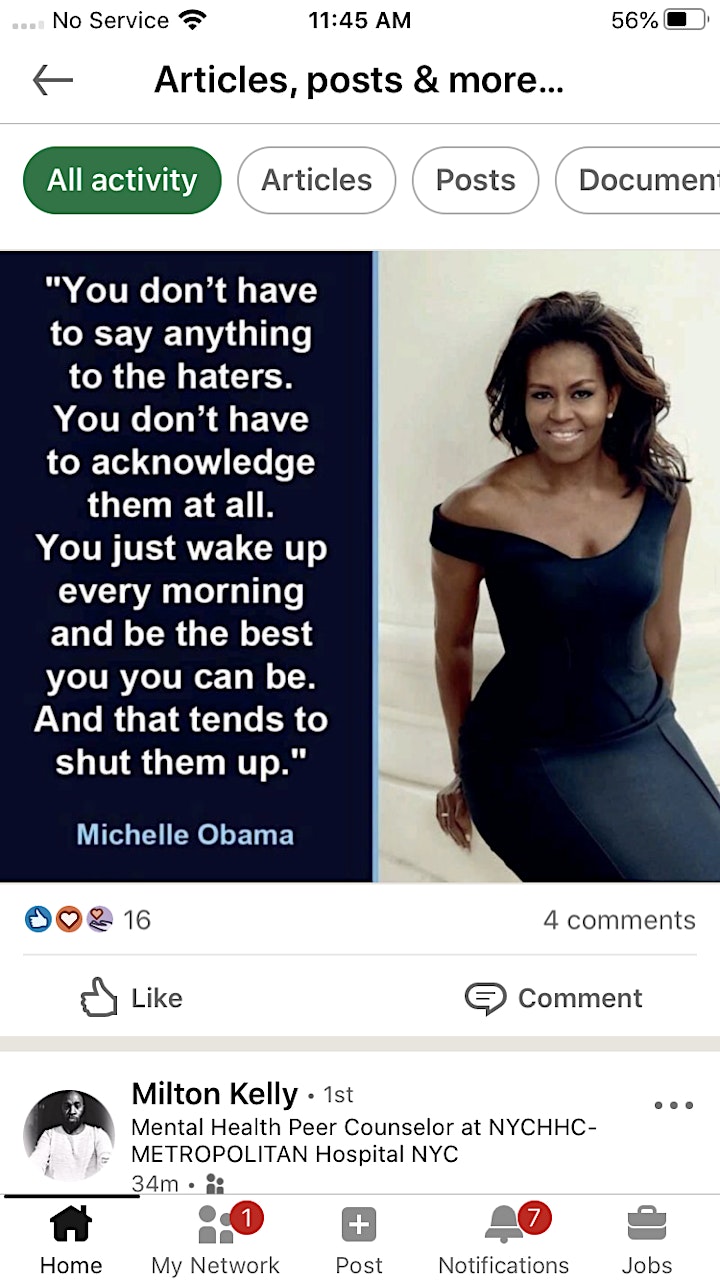Select the Articles filter chip
The image size is (720, 1281).
pos(316,180)
